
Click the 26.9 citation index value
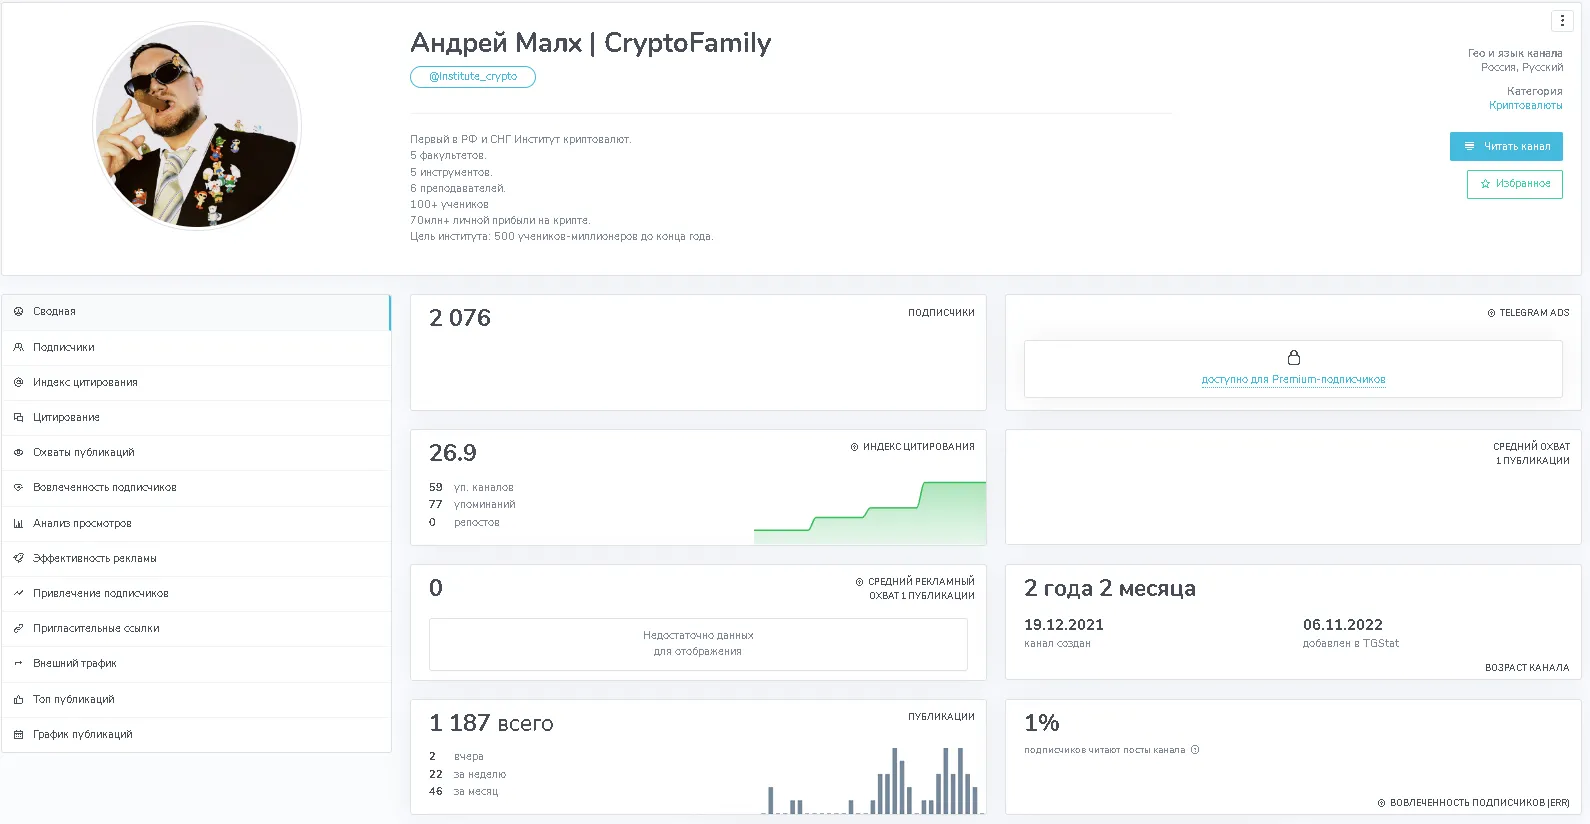point(453,453)
